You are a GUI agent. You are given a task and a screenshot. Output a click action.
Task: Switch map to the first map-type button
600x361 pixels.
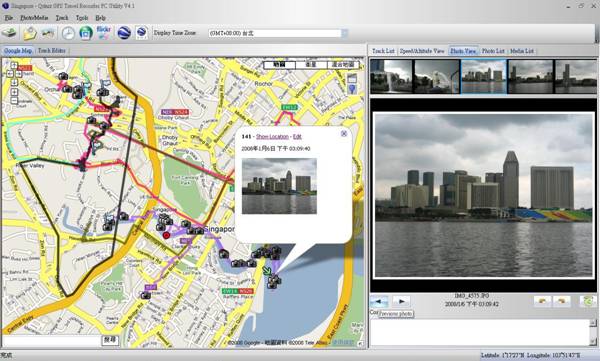[280, 65]
